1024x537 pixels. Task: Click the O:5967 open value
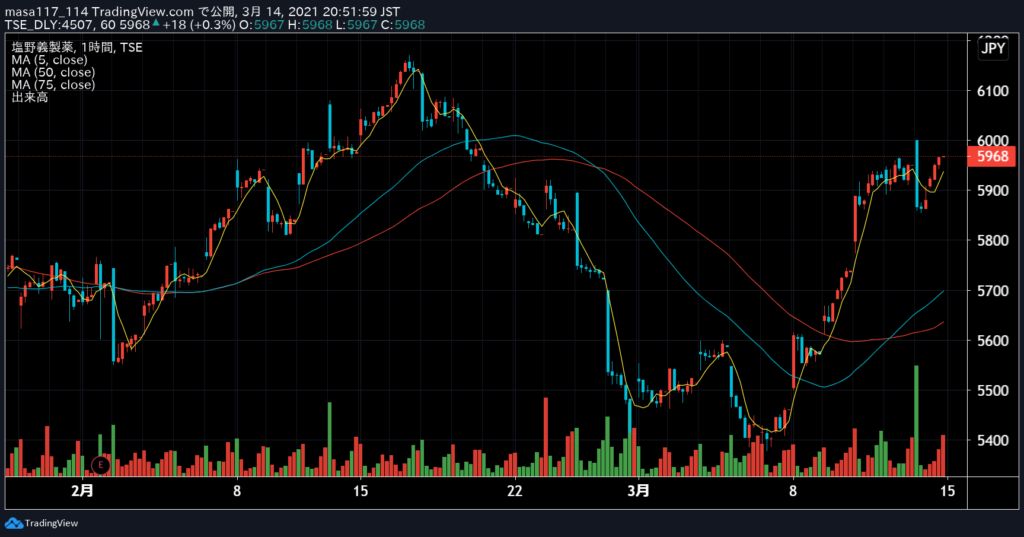click(x=261, y=25)
